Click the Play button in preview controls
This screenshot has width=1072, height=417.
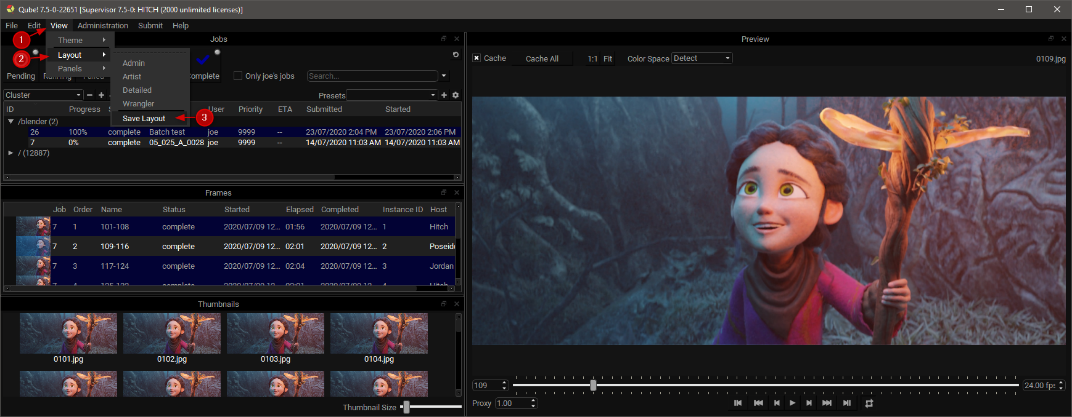(x=792, y=403)
